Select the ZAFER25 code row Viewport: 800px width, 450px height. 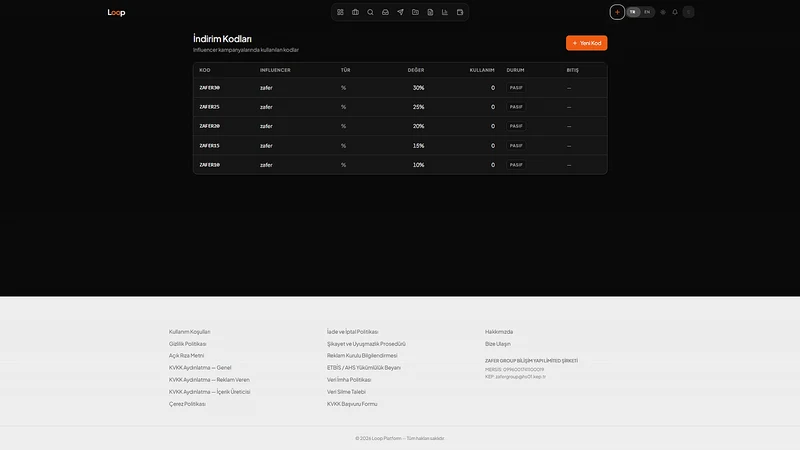[x=400, y=107]
